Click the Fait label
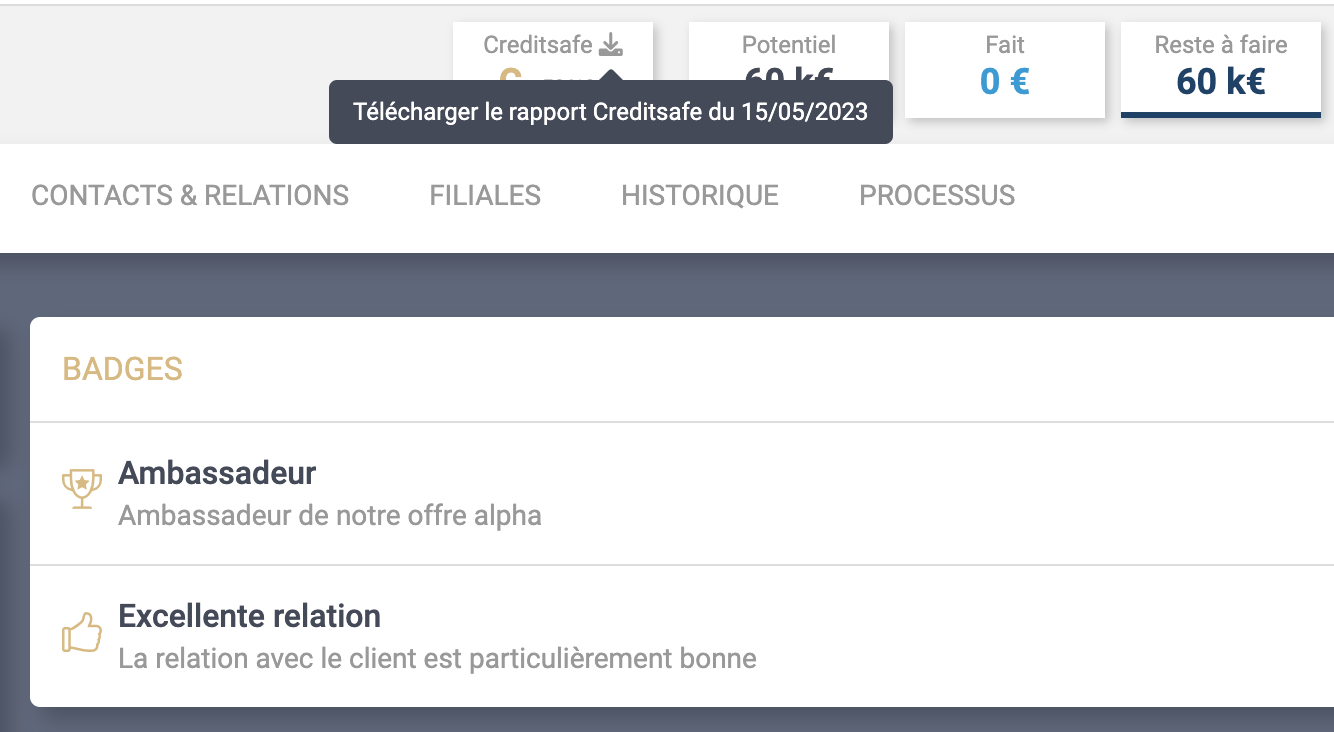The height and width of the screenshot is (732, 1334). 1005,45
